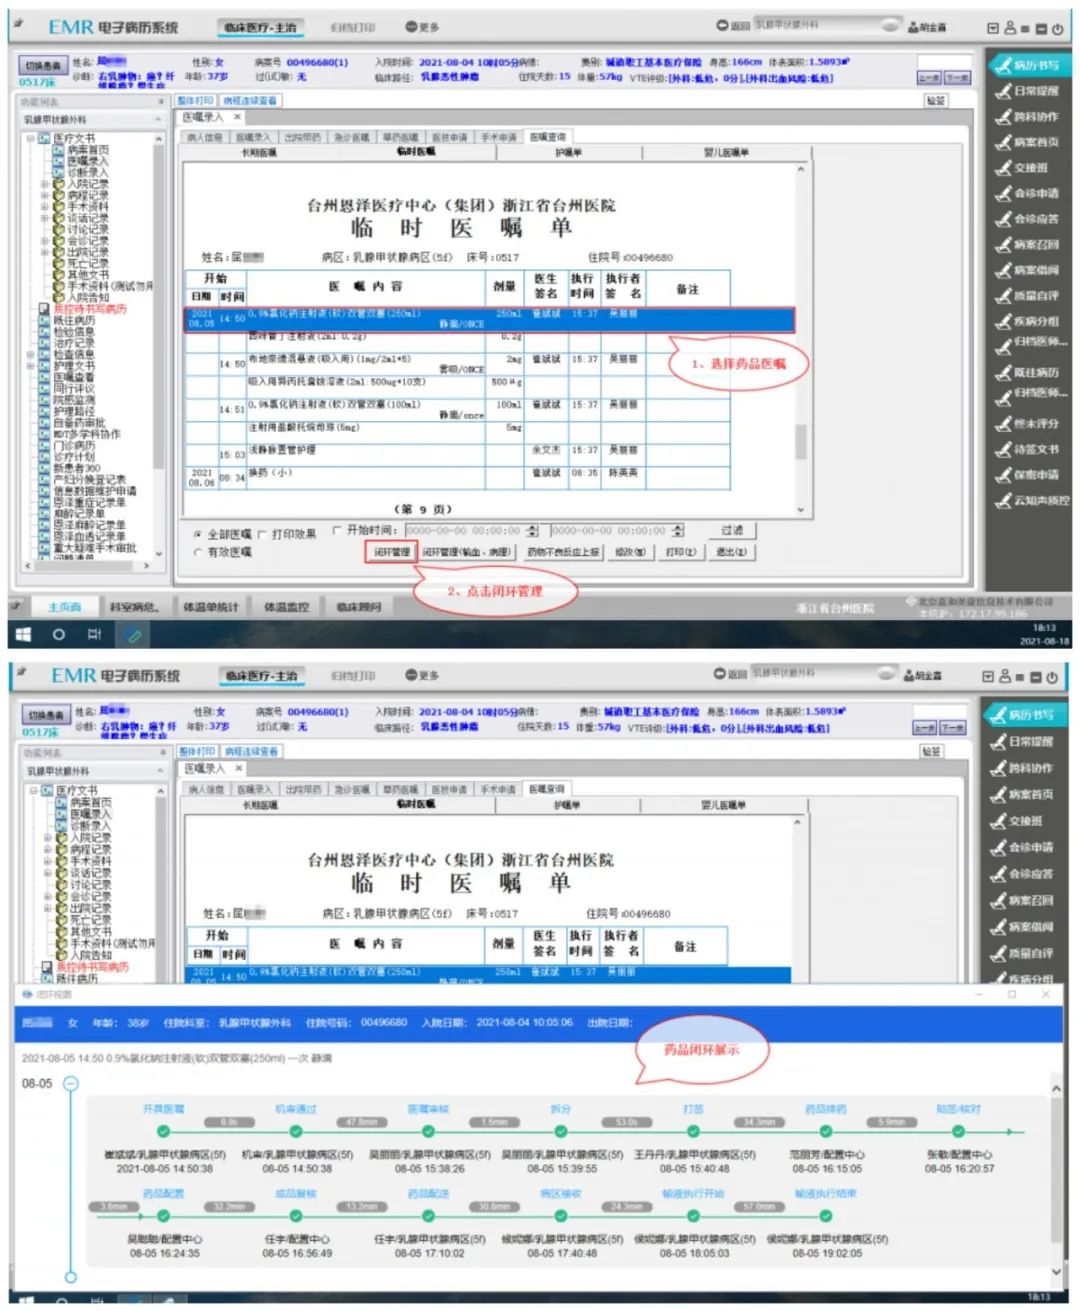This screenshot has width=1080, height=1311.
Task: Click the start time spinner arrows
Action: 532,531
